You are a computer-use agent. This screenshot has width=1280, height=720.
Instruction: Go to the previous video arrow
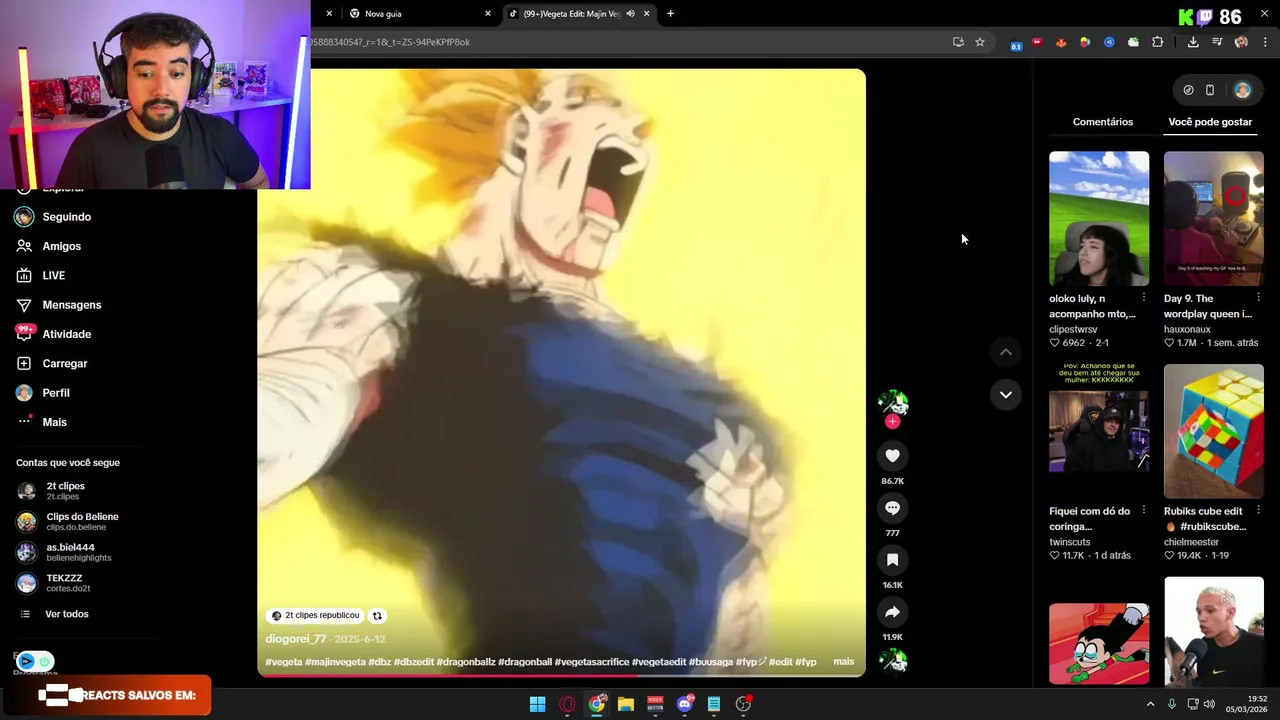click(1006, 352)
